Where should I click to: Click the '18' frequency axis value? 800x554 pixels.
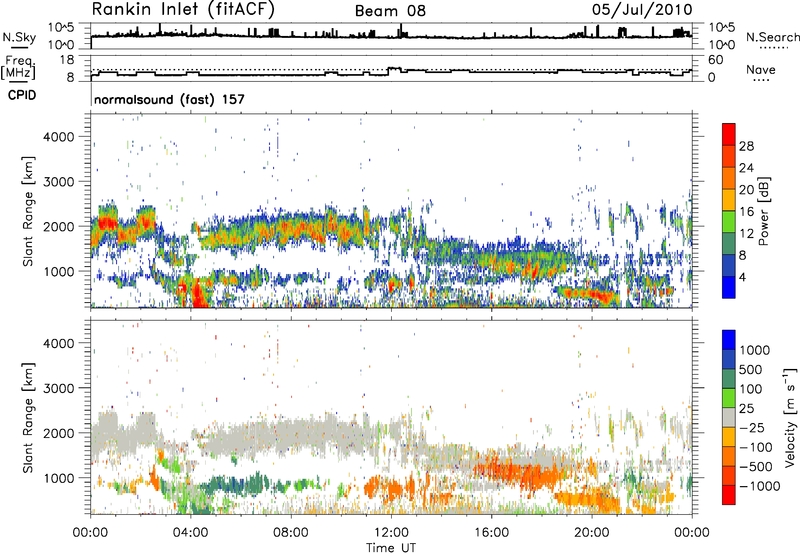(66, 60)
